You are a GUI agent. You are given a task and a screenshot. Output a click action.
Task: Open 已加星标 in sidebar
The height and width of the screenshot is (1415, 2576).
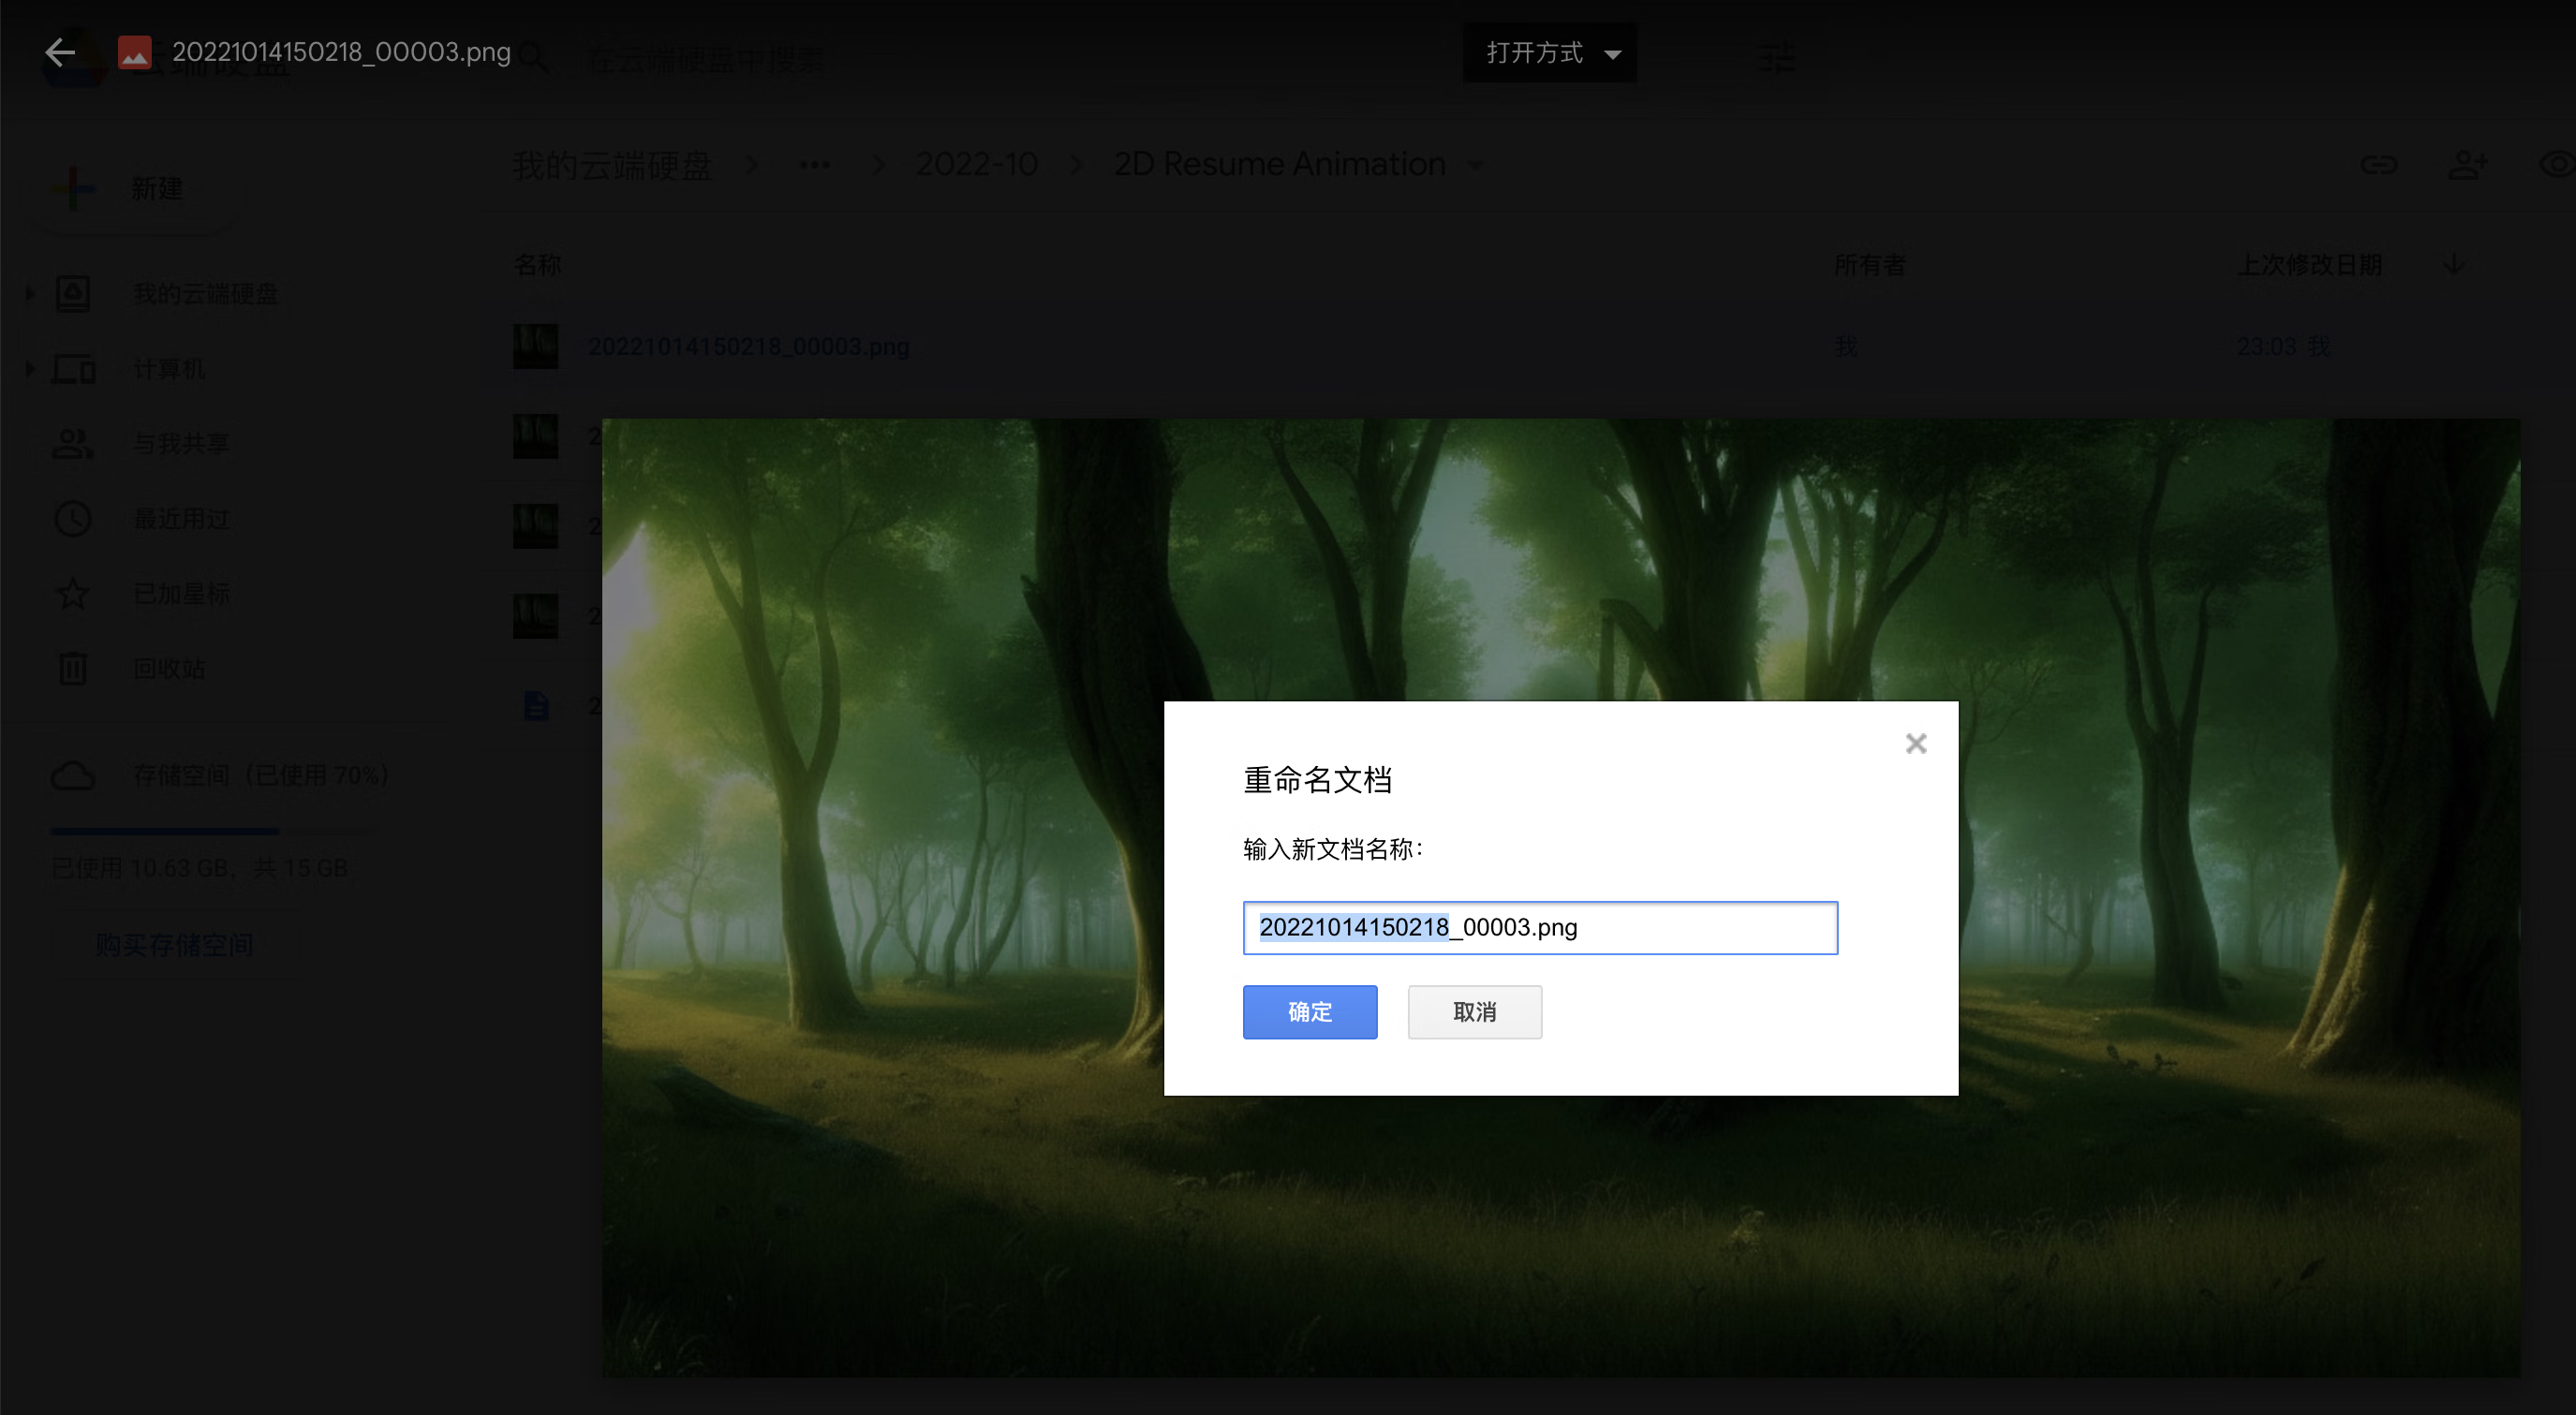pos(181,594)
